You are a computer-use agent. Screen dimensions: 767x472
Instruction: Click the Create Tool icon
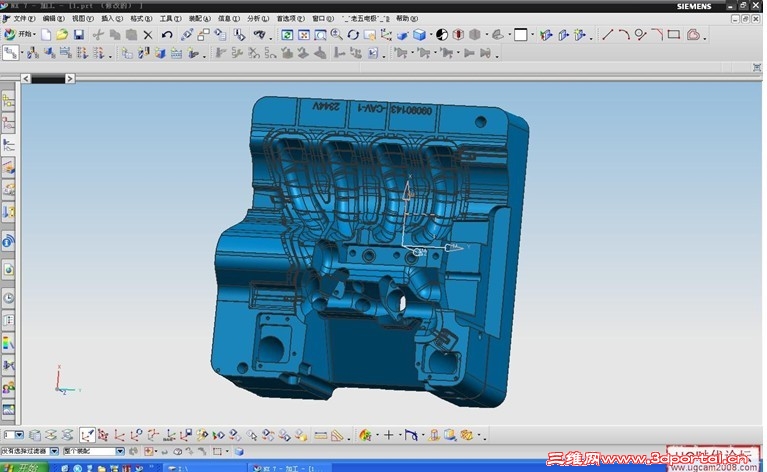pyautogui.click(x=143, y=53)
